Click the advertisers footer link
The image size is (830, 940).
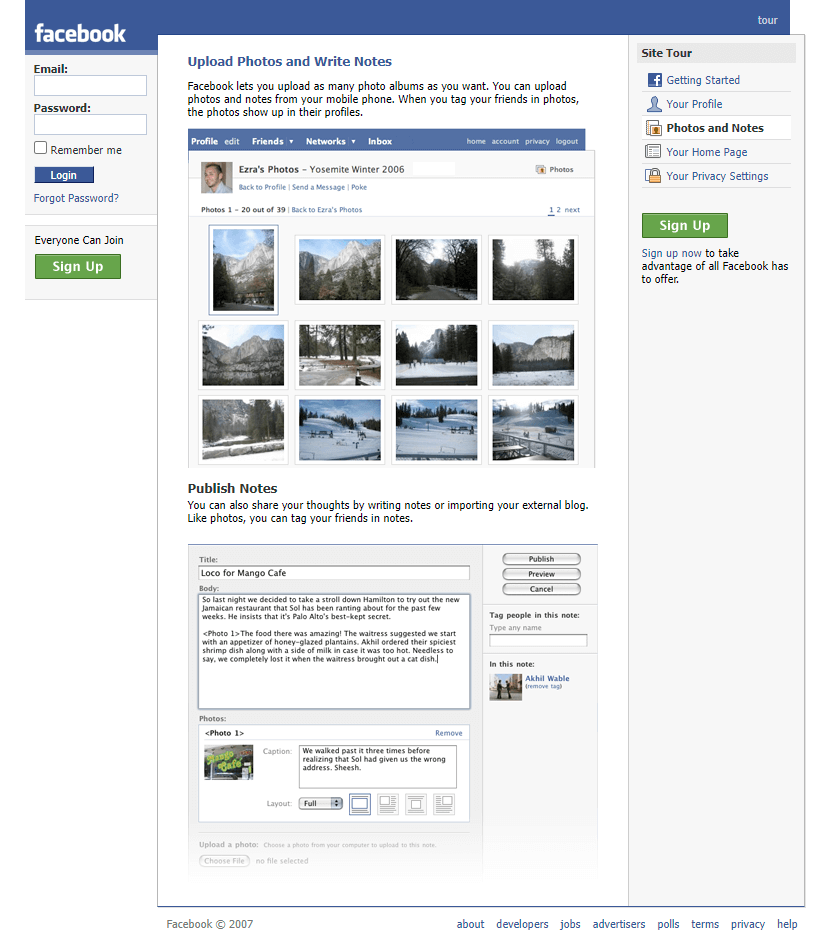tap(619, 924)
